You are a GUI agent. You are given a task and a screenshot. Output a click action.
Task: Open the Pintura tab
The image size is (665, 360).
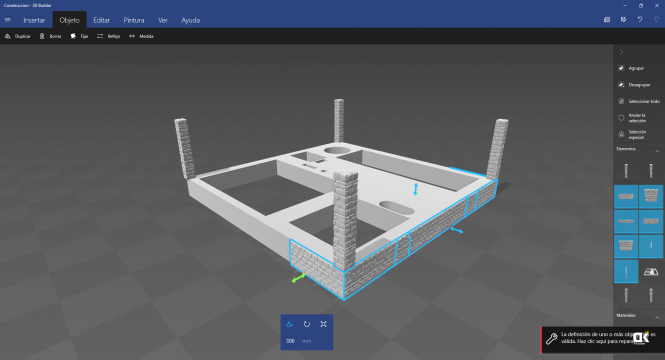click(134, 20)
